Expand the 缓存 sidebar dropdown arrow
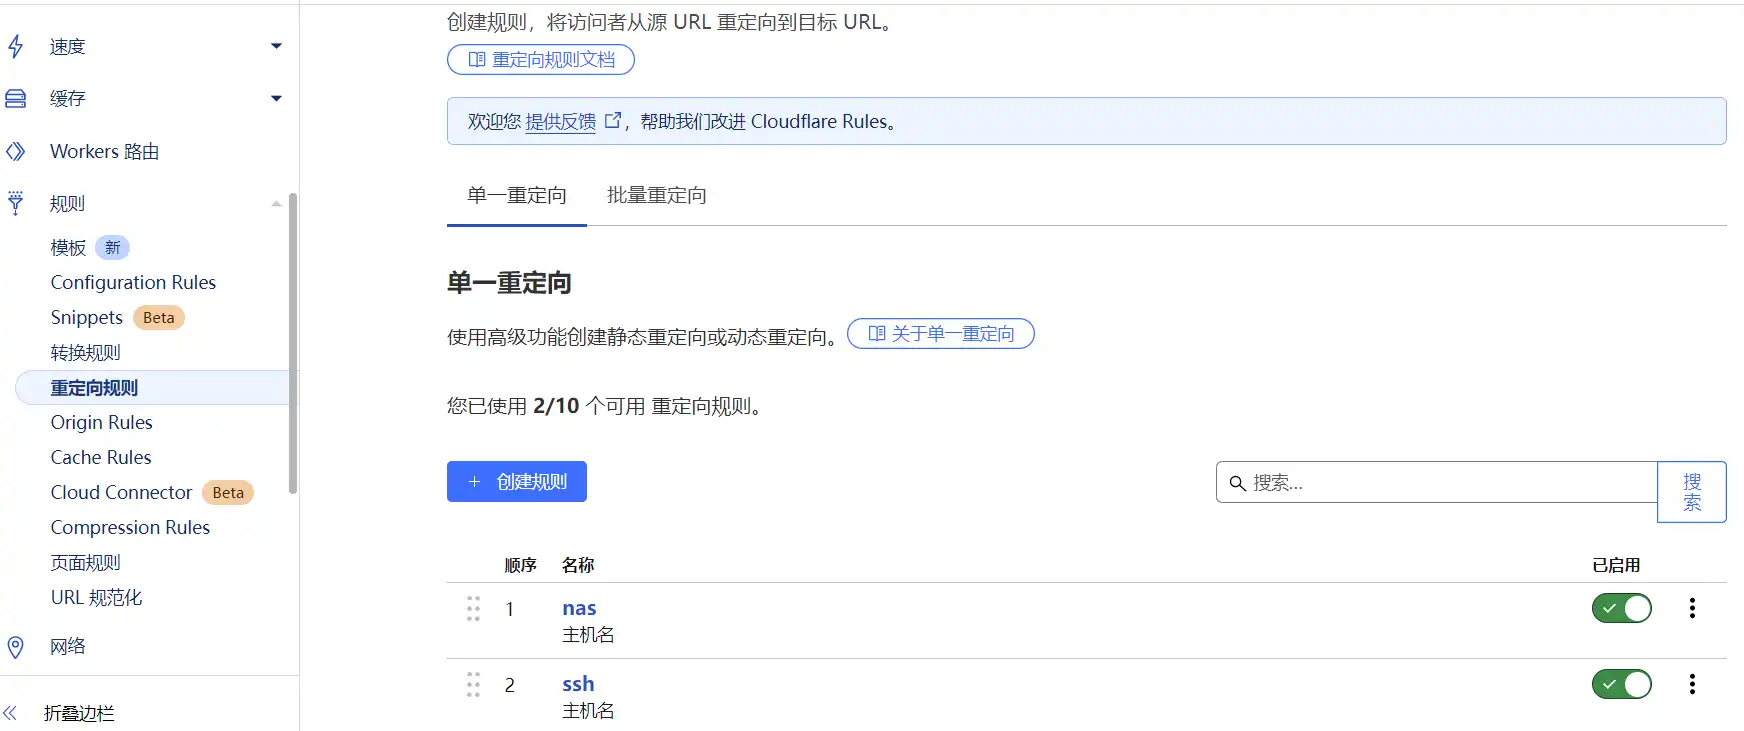Viewport: 1744px width, 731px height. 276,98
